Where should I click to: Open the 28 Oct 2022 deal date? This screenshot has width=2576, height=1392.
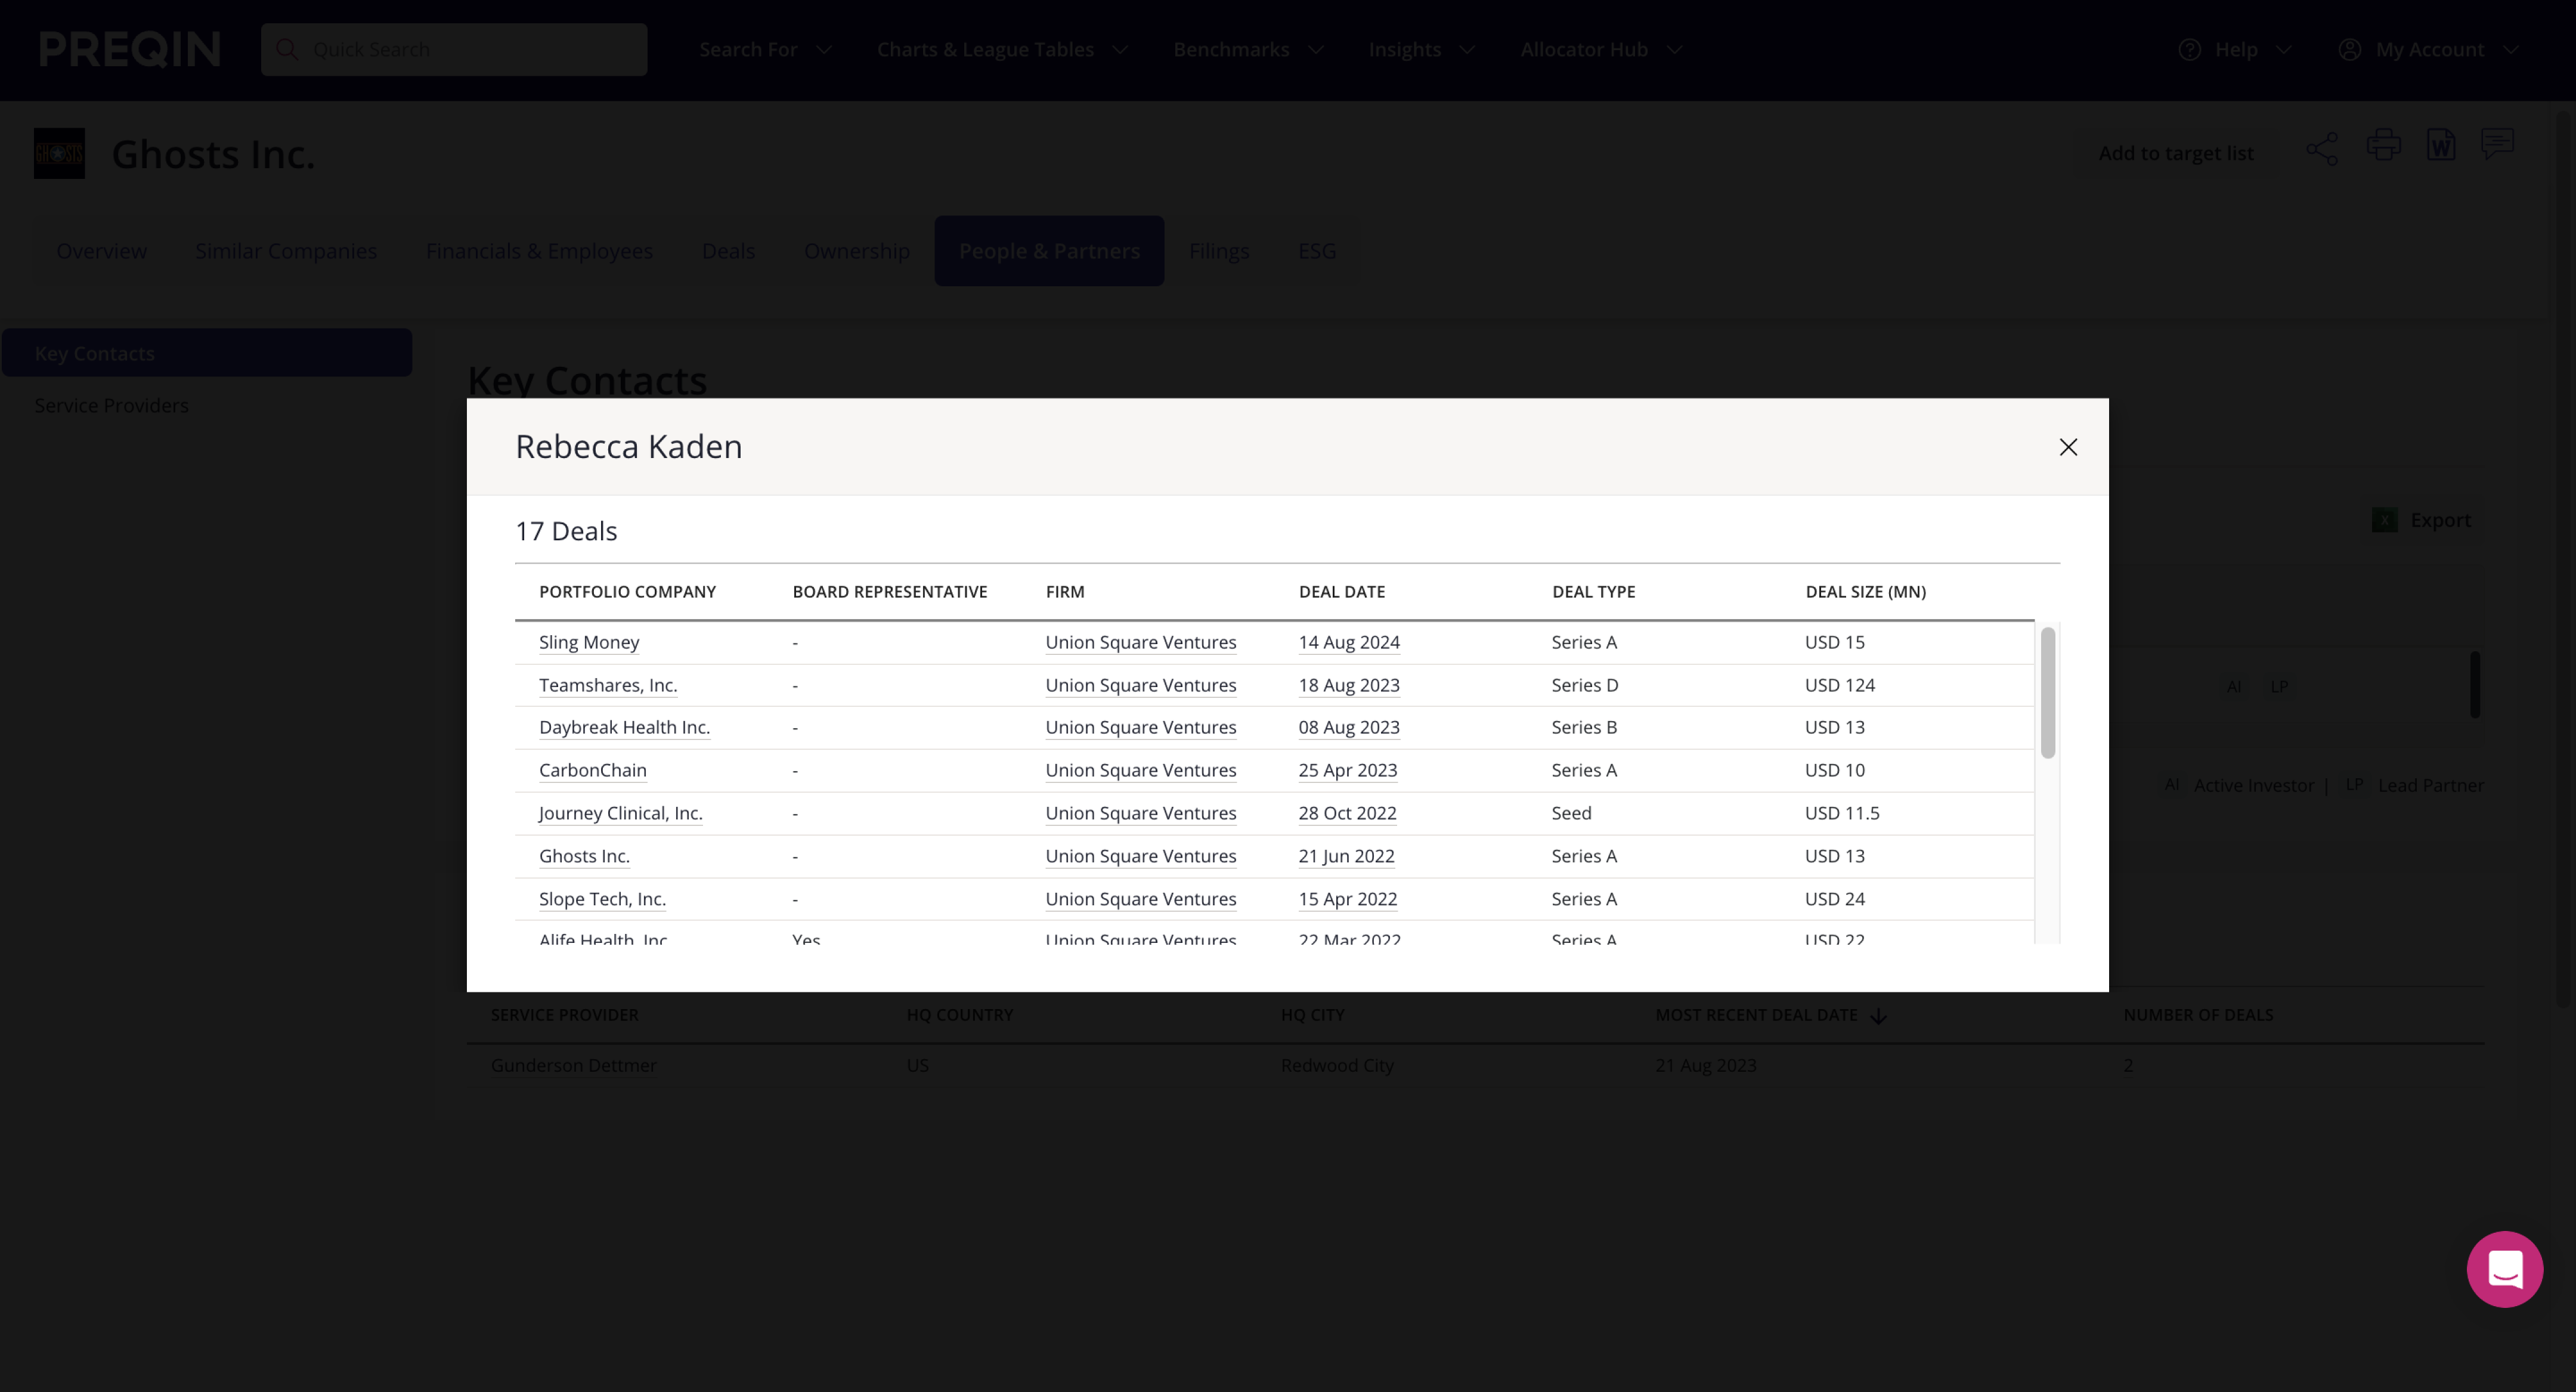click(1347, 813)
